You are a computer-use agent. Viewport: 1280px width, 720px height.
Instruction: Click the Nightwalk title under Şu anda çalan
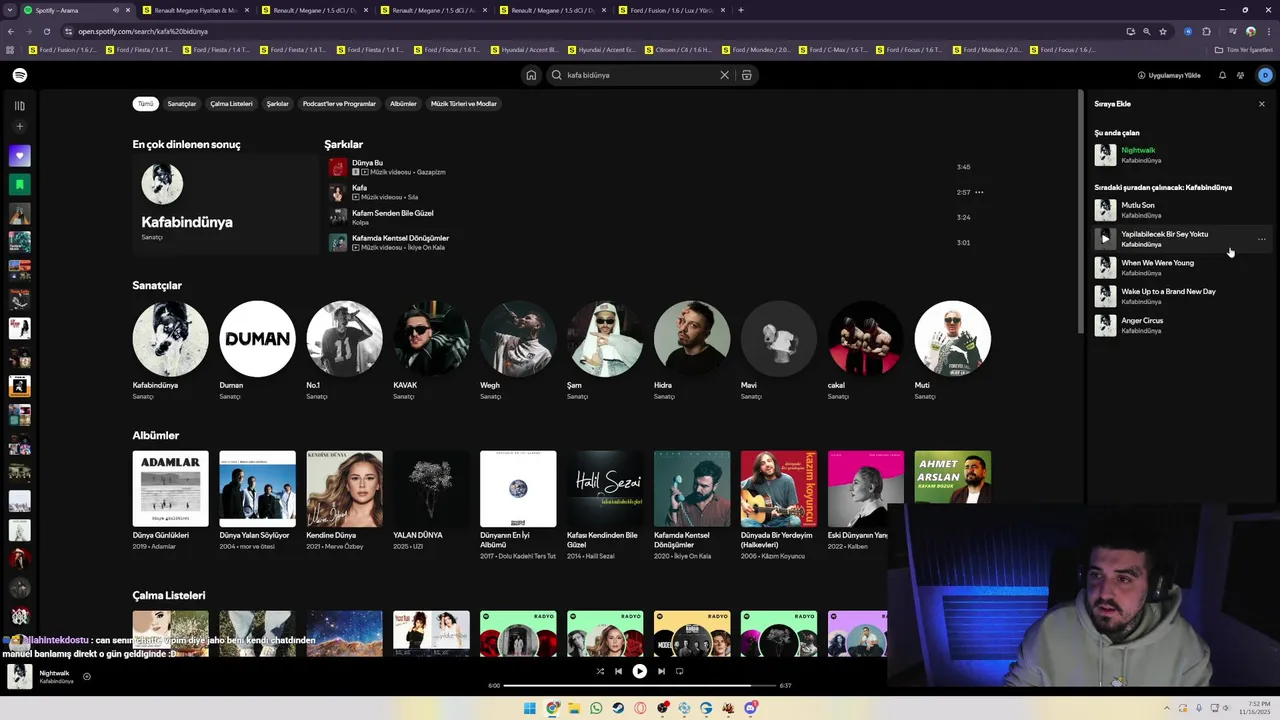tap(1138, 150)
